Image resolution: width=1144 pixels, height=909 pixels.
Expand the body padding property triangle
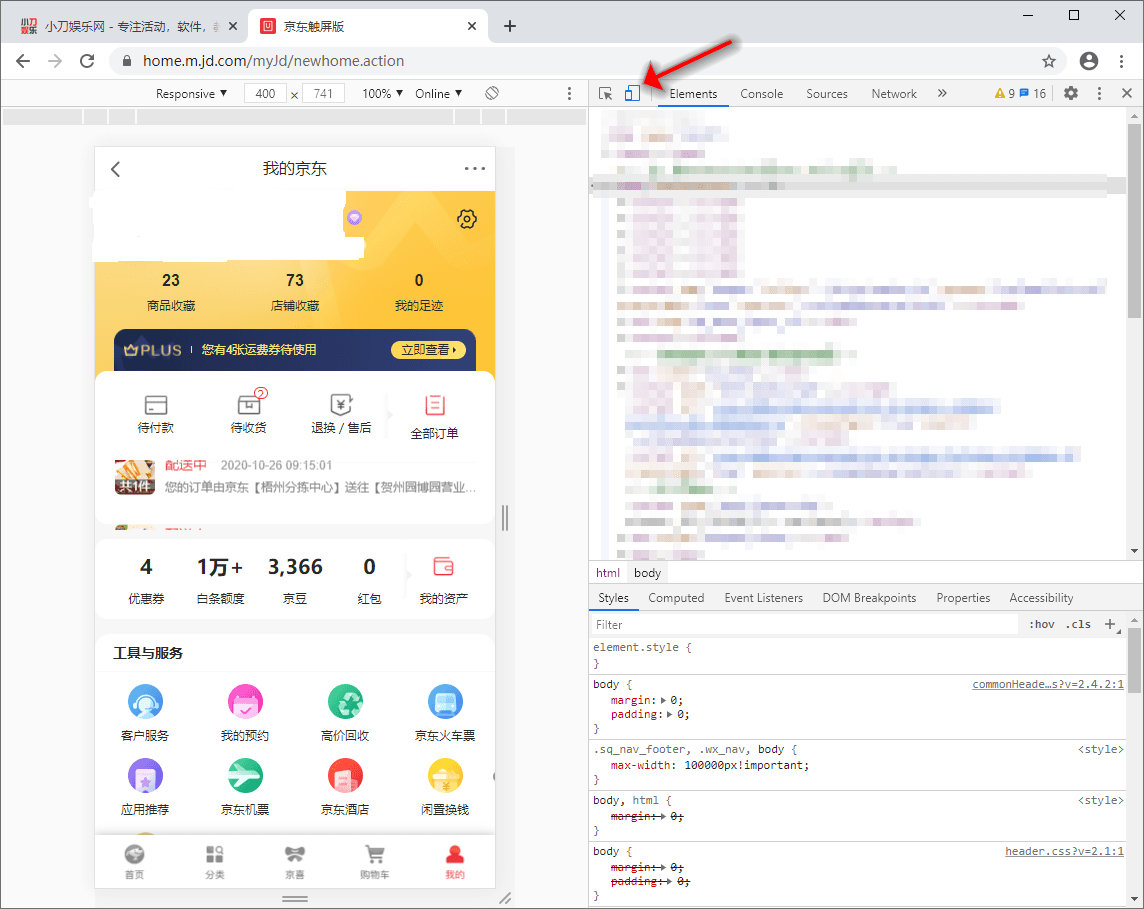(670, 715)
